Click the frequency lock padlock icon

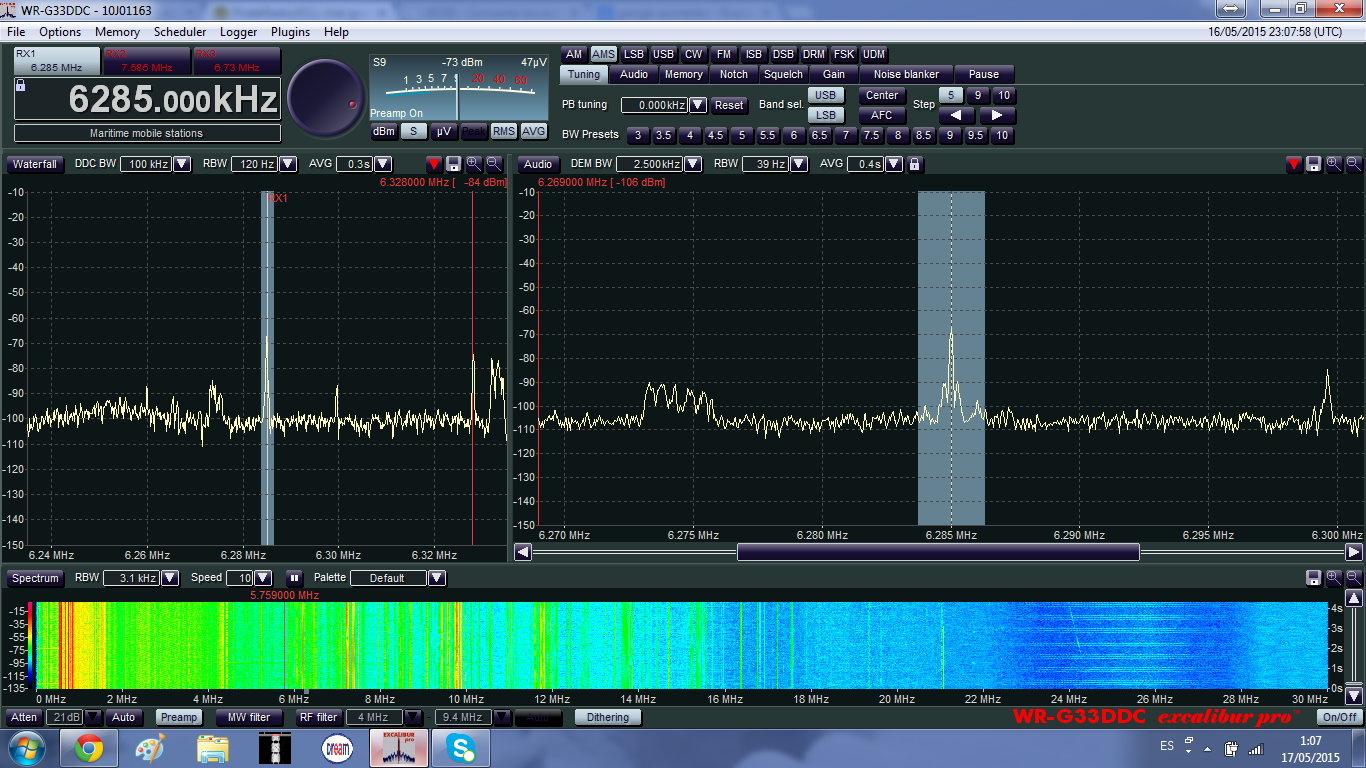tap(21, 87)
